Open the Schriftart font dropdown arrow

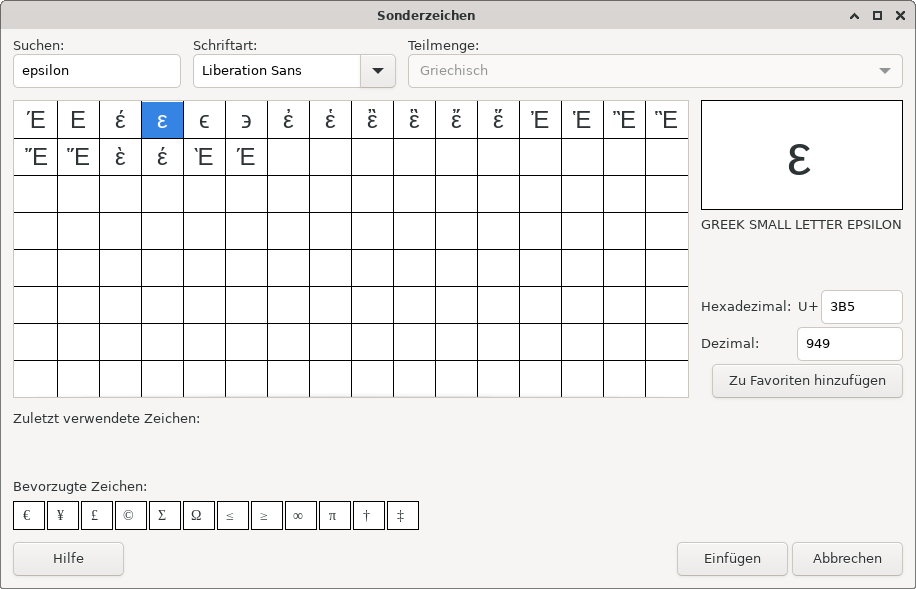click(378, 71)
